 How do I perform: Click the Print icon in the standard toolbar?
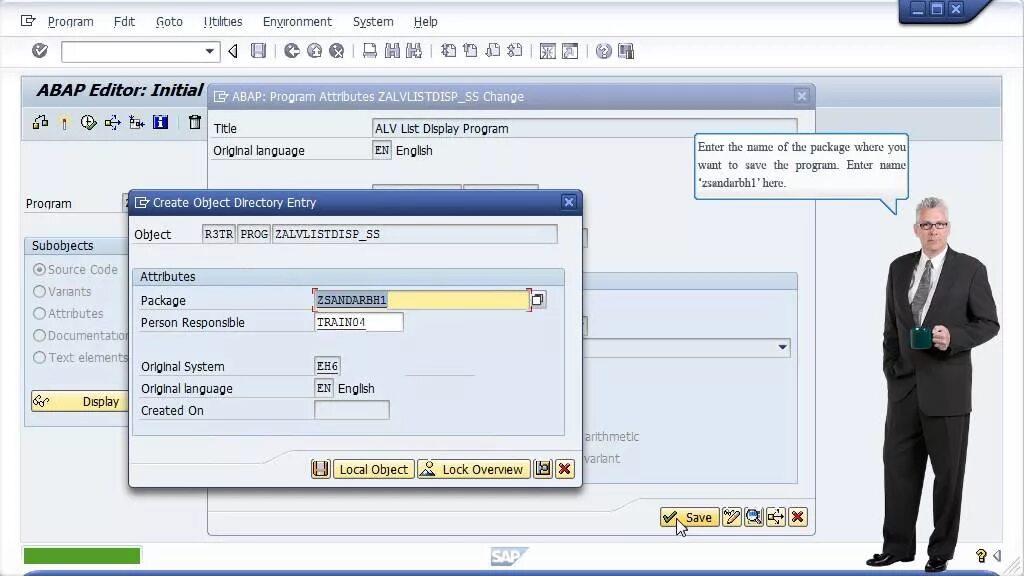pyautogui.click(x=370, y=51)
